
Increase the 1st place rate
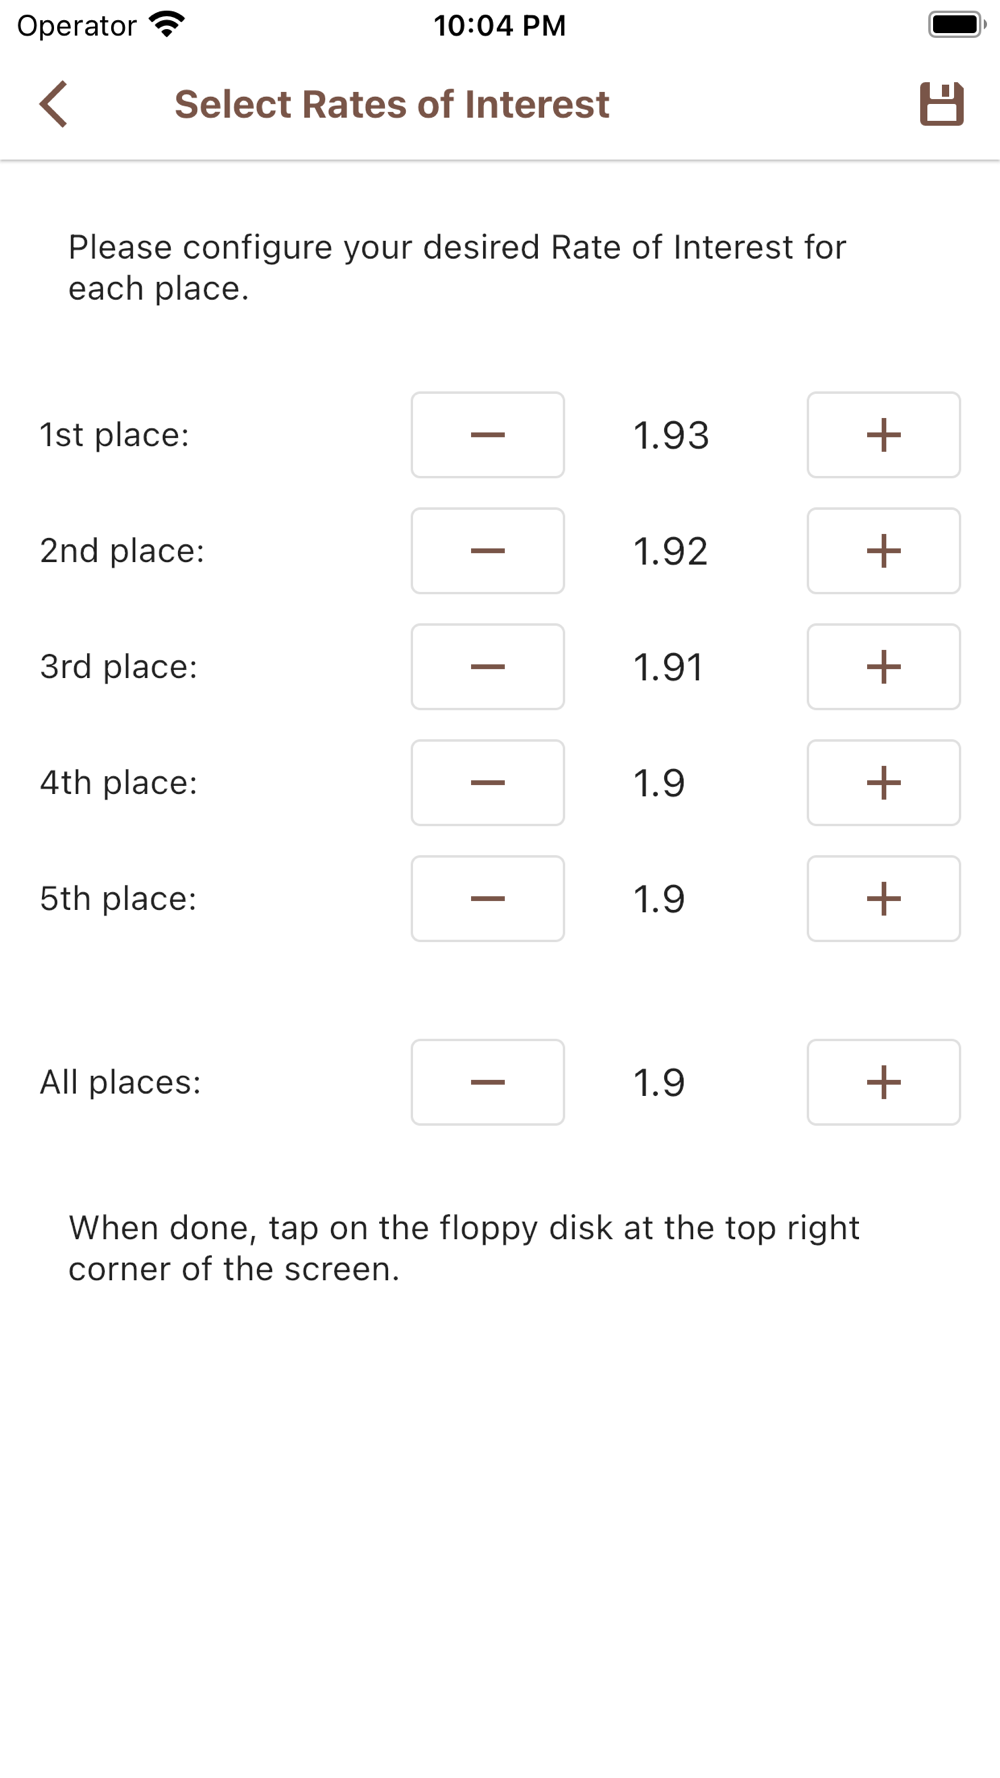pos(884,435)
